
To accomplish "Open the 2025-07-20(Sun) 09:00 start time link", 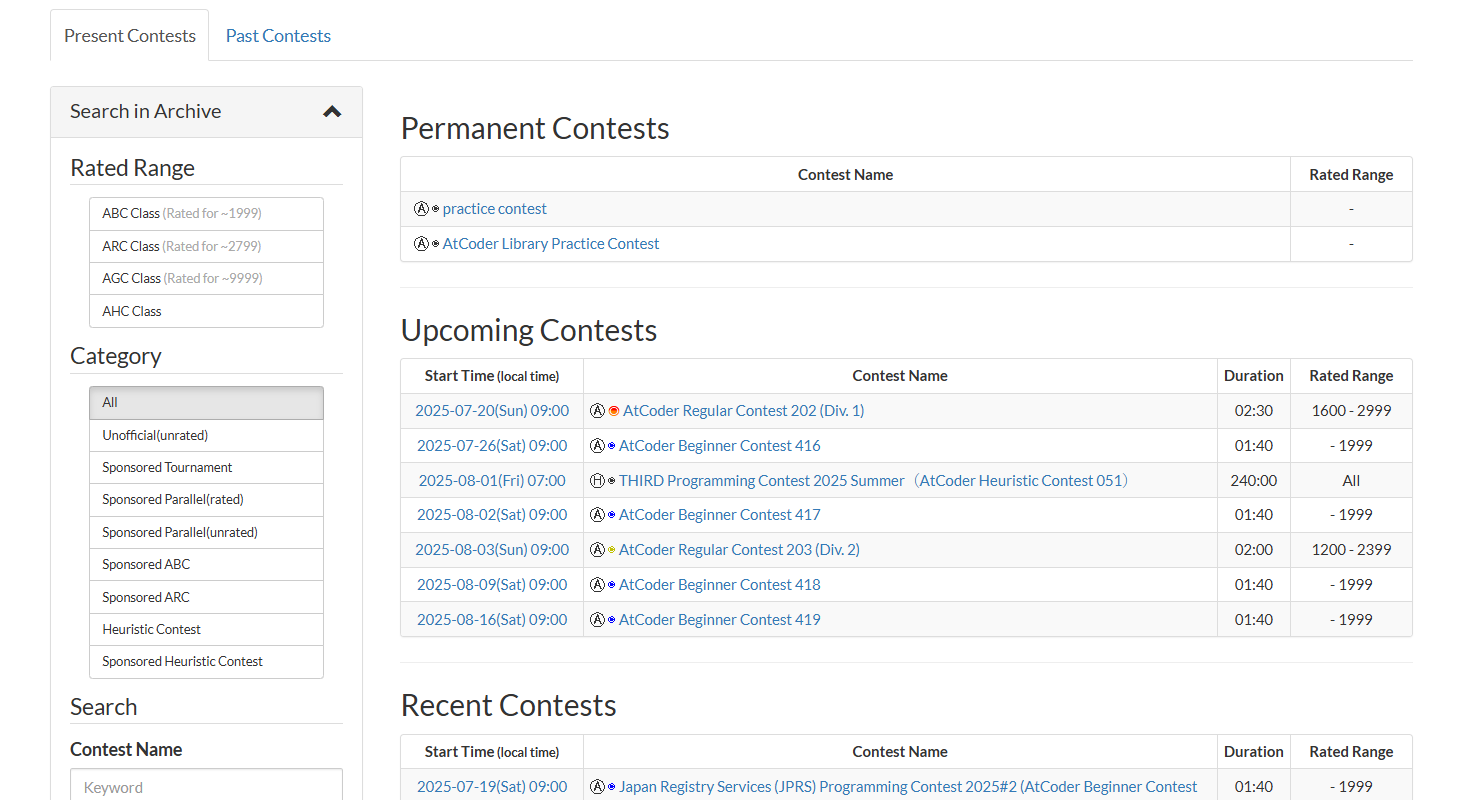I will [x=492, y=411].
